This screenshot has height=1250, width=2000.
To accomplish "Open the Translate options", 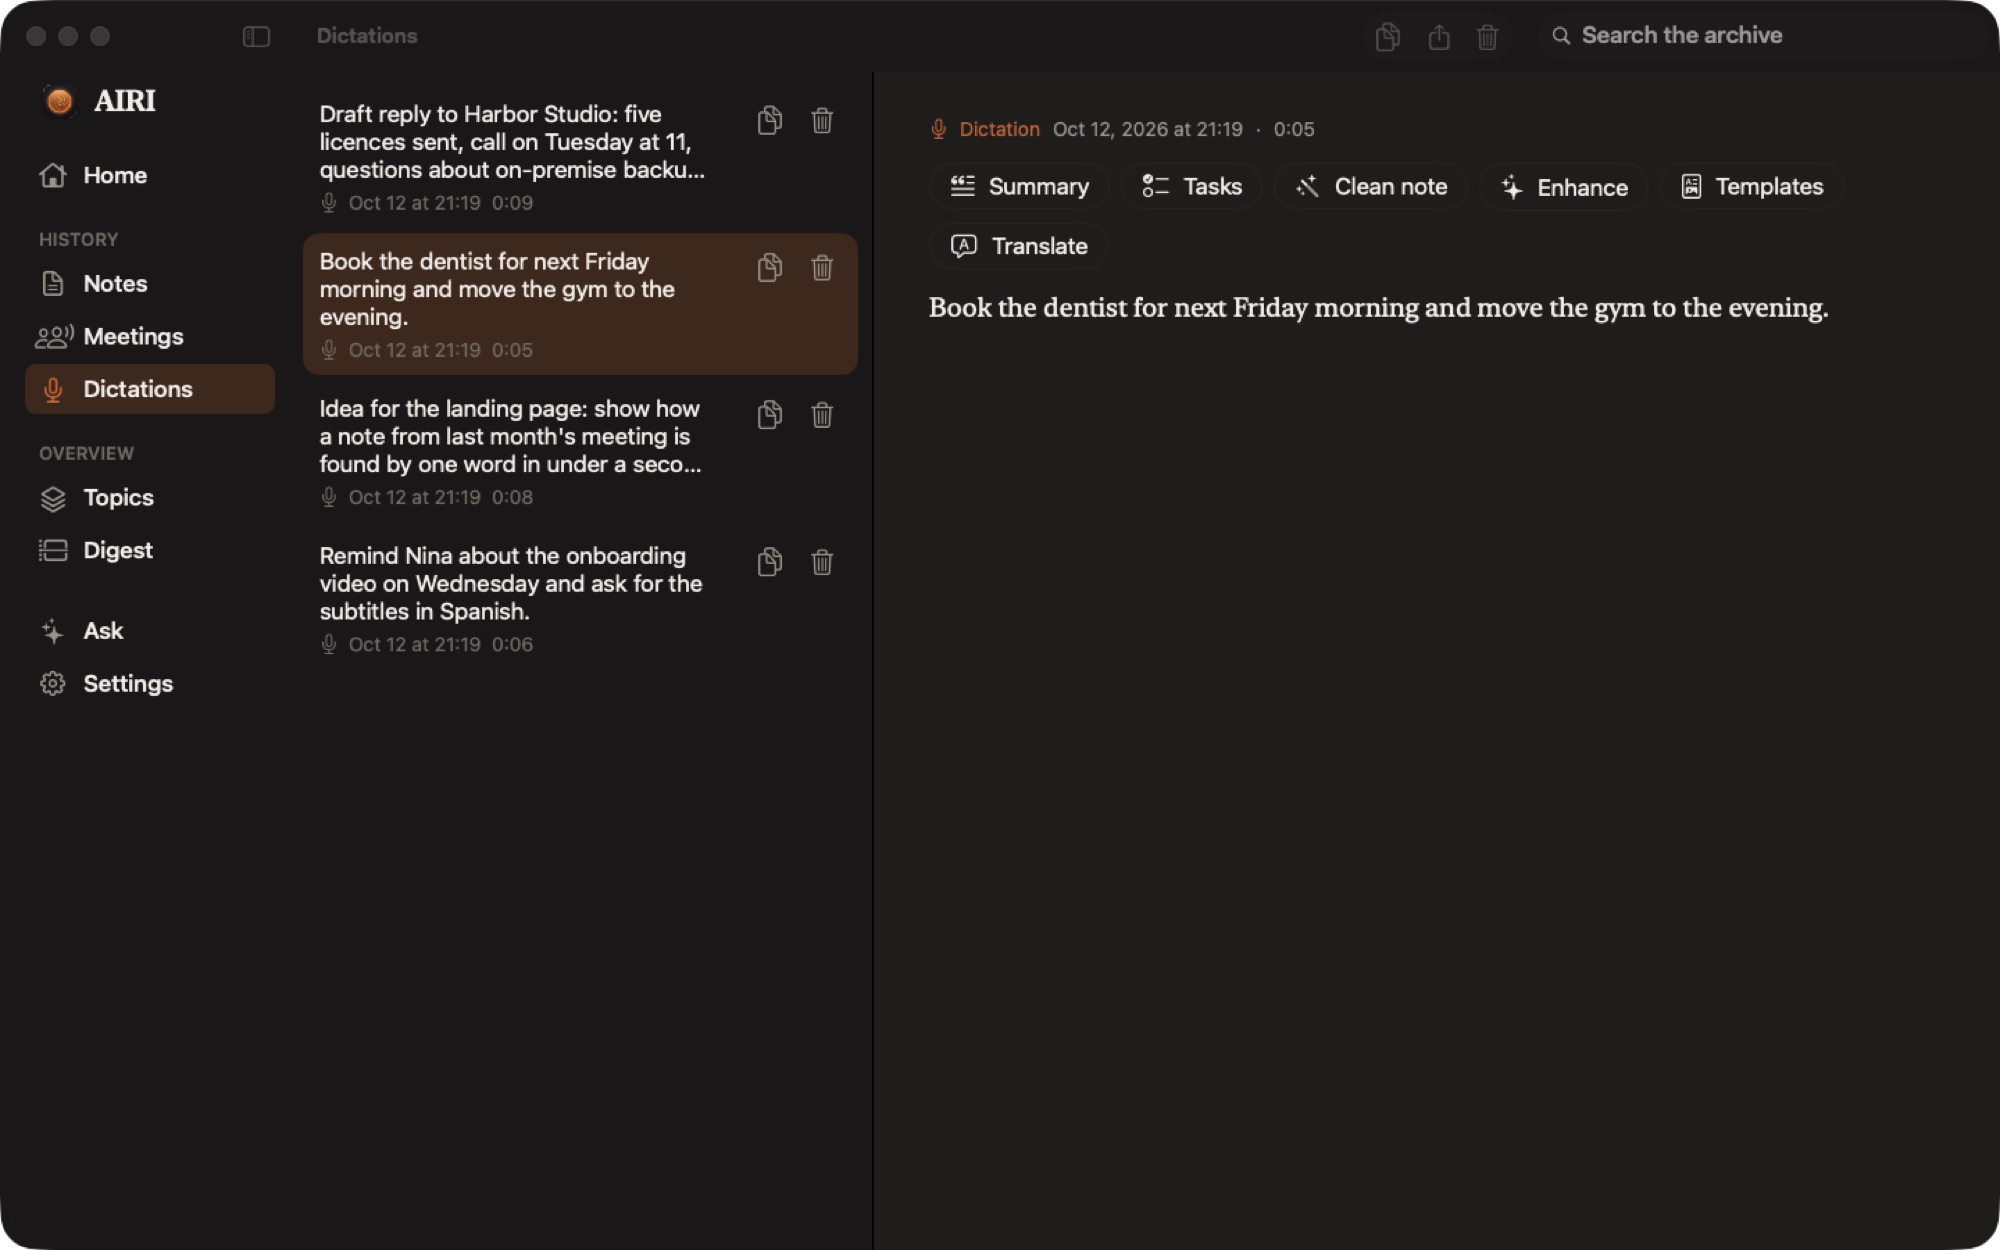I will [1019, 246].
